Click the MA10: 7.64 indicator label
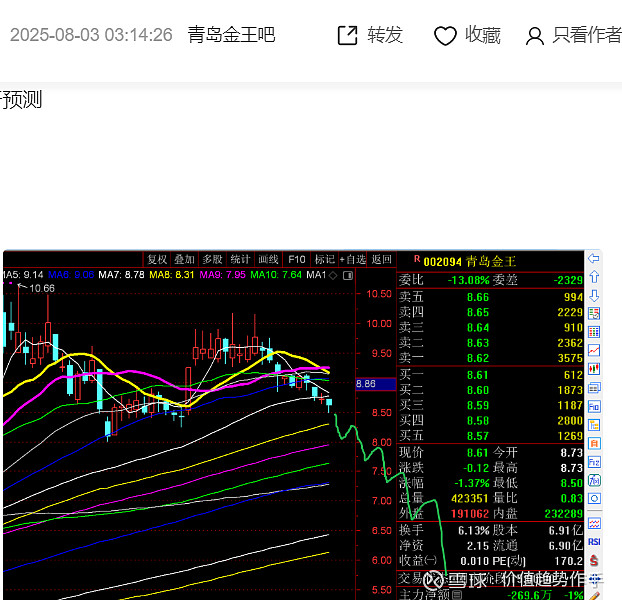622x600 pixels. tap(276, 275)
